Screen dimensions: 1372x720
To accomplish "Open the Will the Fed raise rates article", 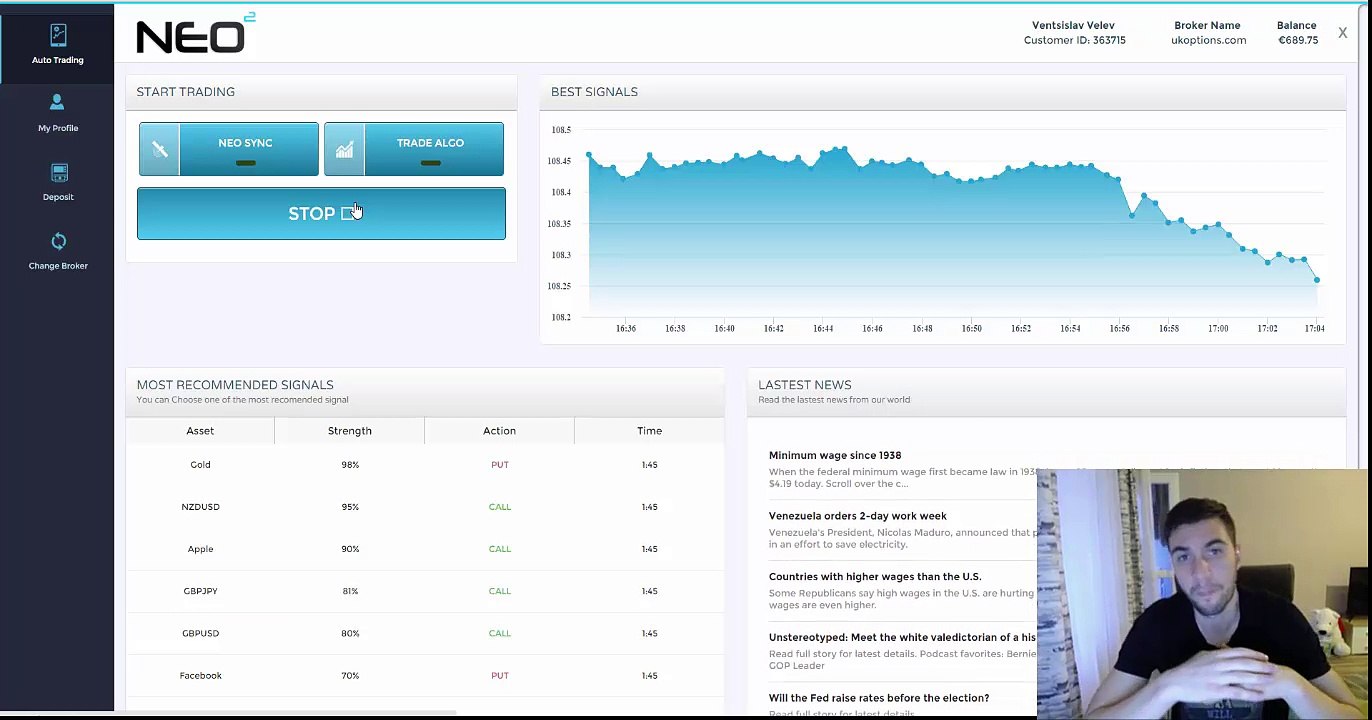I will point(879,698).
